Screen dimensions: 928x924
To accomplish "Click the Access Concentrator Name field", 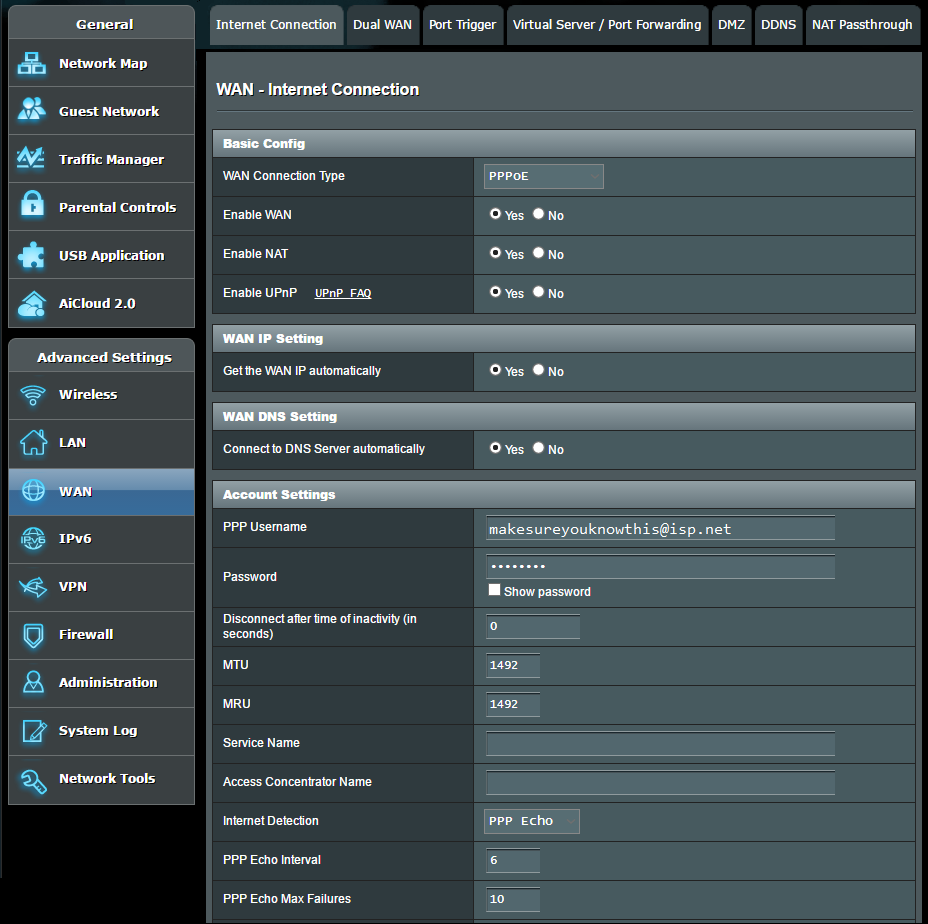I will 660,783.
